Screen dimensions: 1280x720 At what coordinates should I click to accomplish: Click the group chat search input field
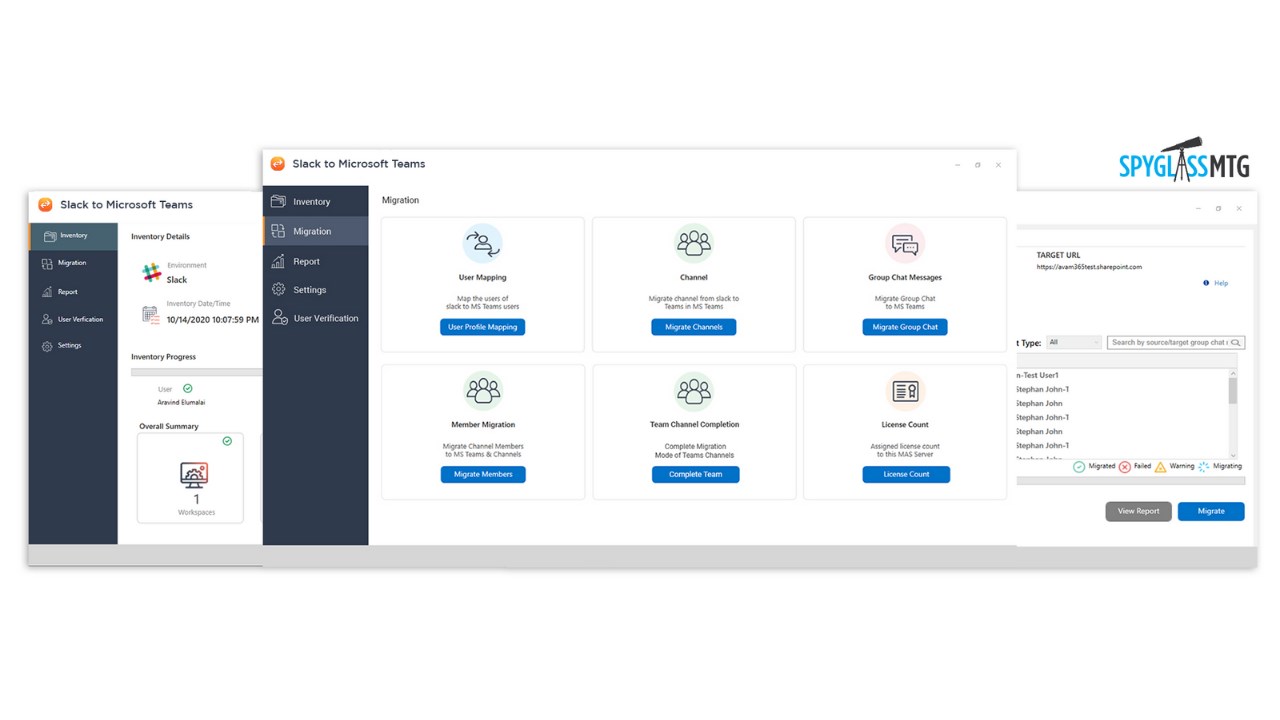coord(1176,342)
